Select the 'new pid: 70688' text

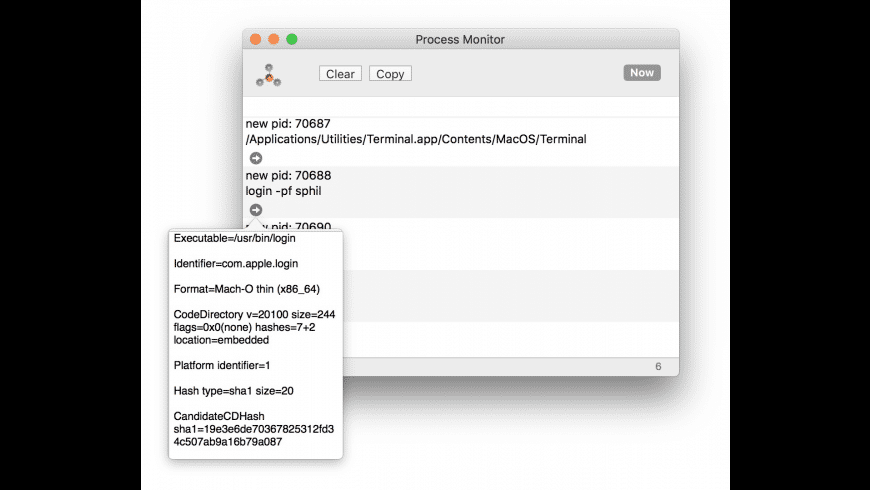(x=289, y=175)
